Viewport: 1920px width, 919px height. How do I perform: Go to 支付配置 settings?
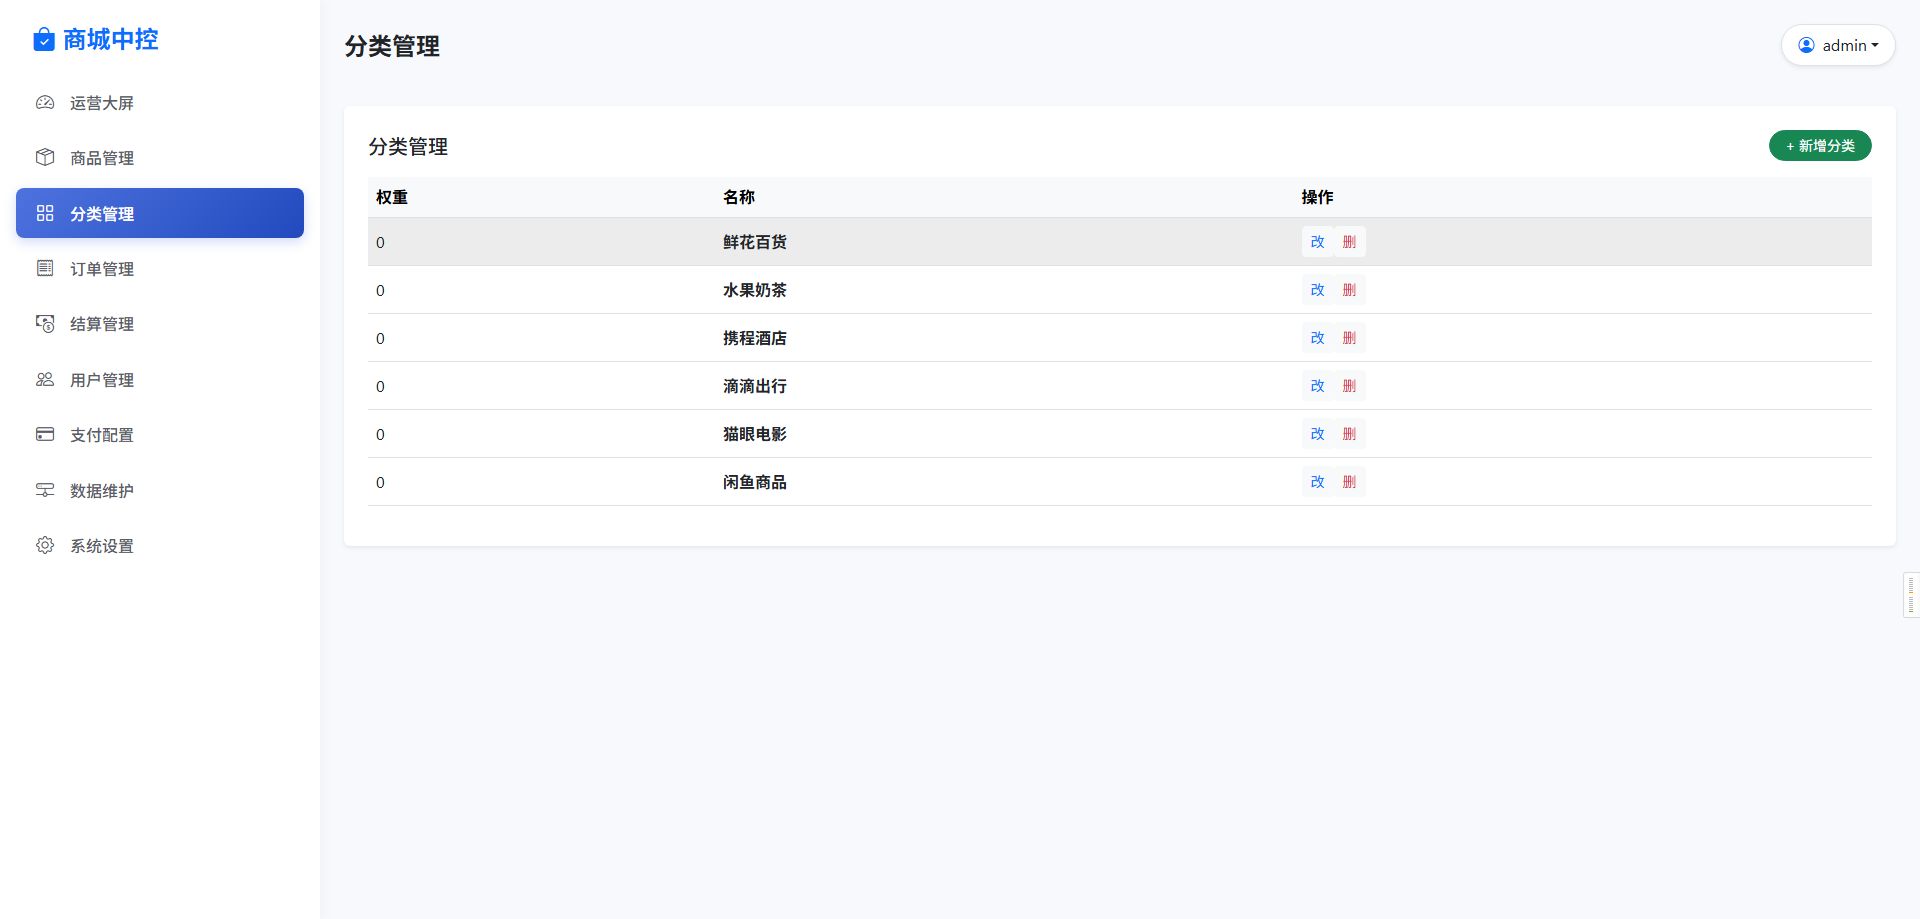pos(160,434)
